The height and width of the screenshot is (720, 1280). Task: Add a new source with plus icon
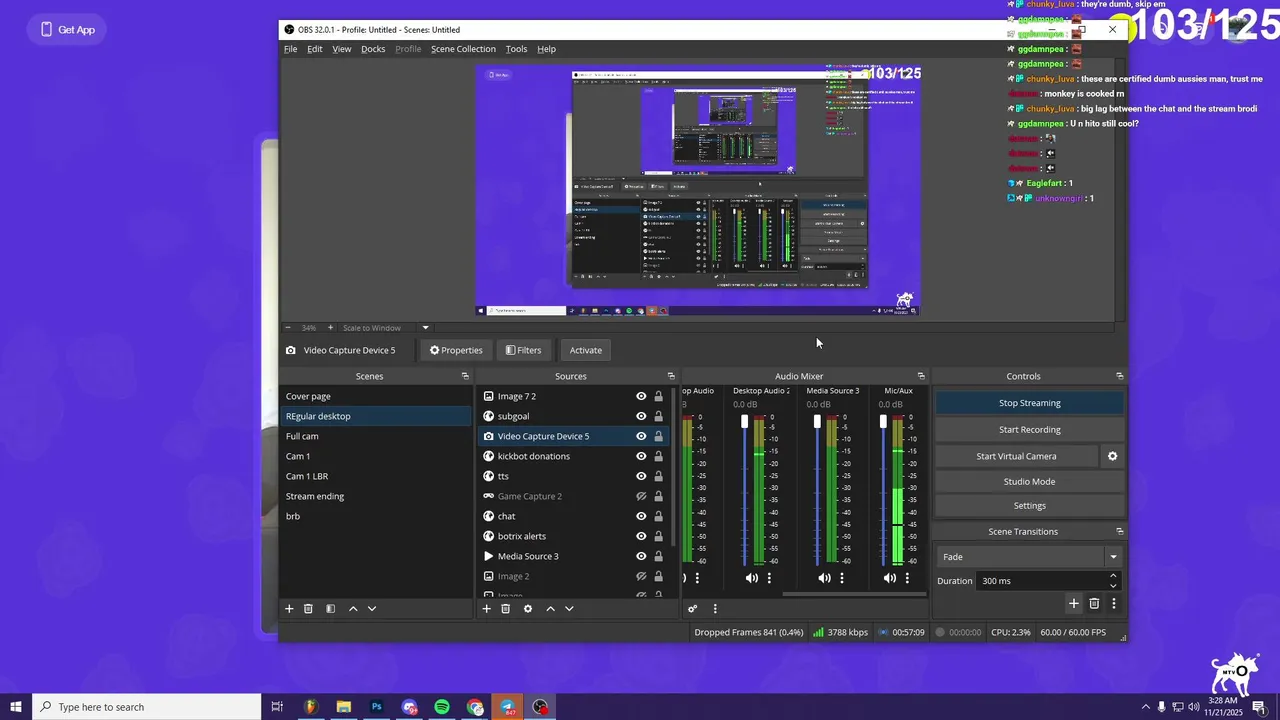pos(487,608)
